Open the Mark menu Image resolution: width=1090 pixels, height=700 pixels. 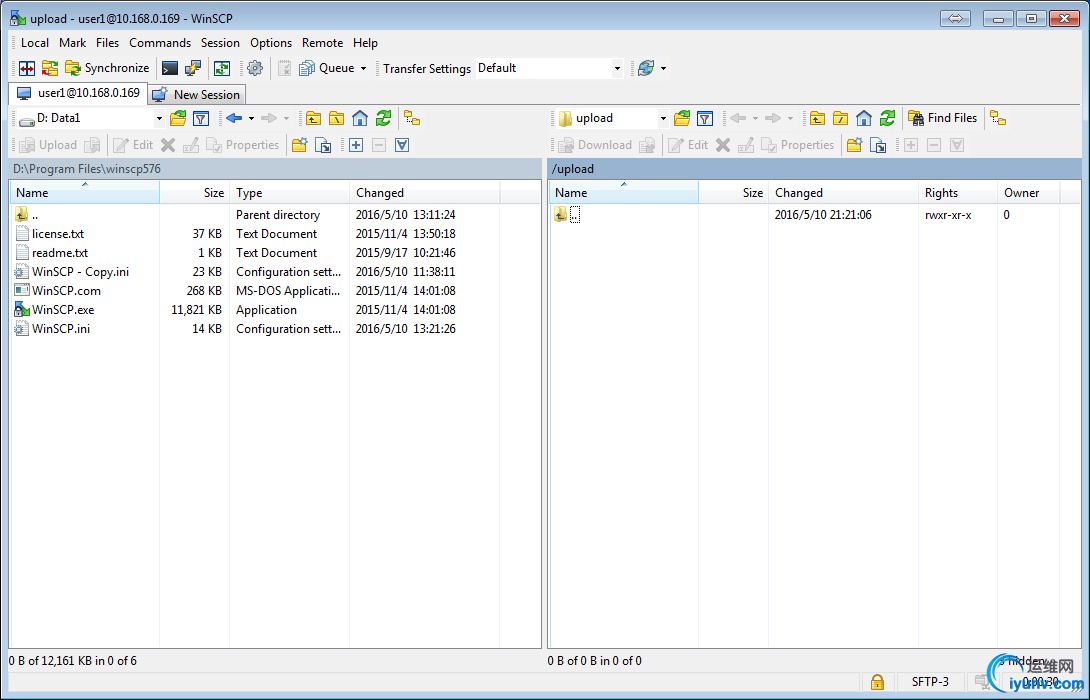[72, 43]
